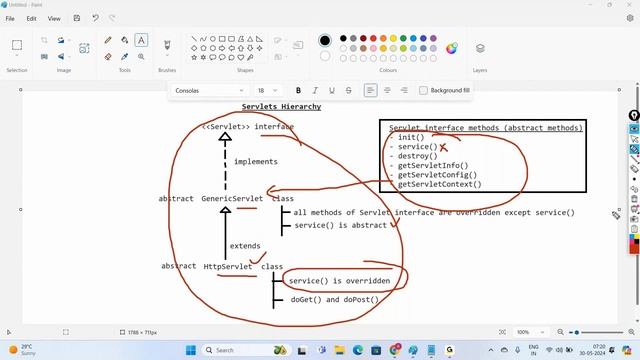The width and height of the screenshot is (640, 360).
Task: Select the heart shape
Action: point(241,58)
